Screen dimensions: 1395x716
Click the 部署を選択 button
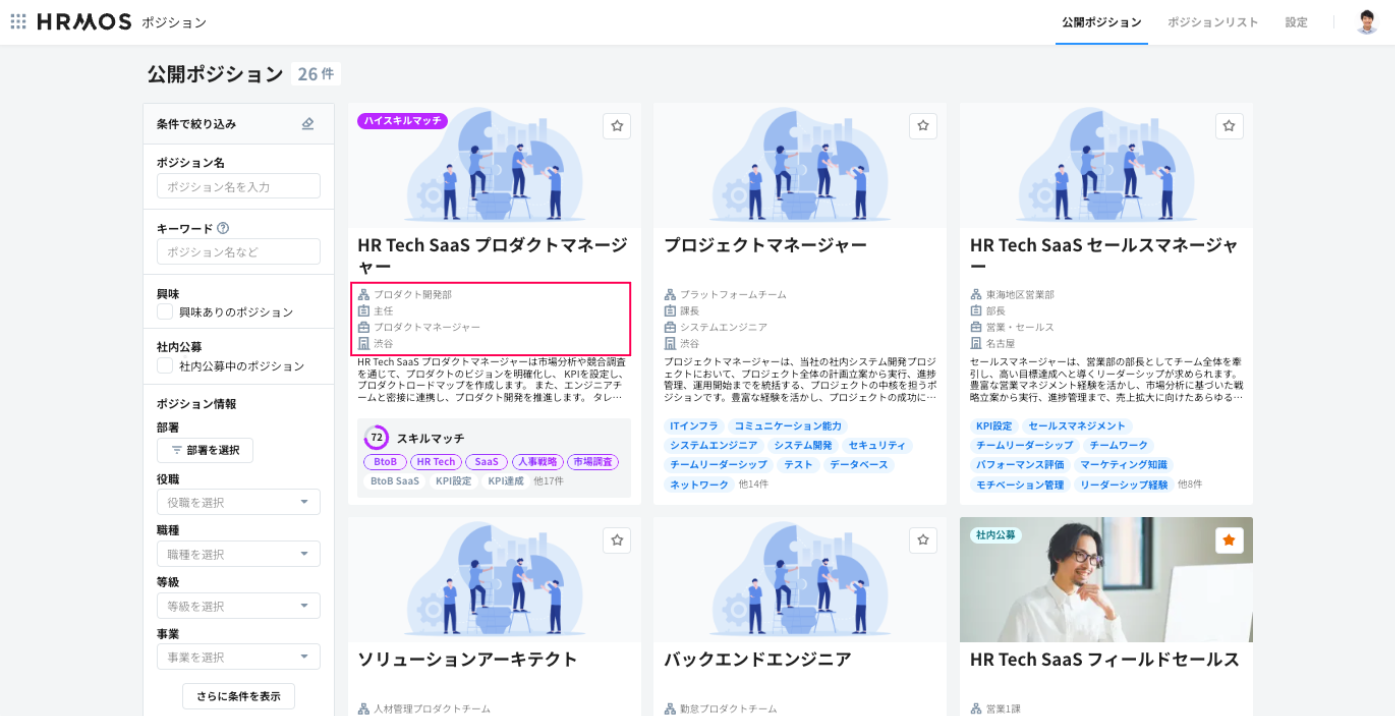[205, 450]
